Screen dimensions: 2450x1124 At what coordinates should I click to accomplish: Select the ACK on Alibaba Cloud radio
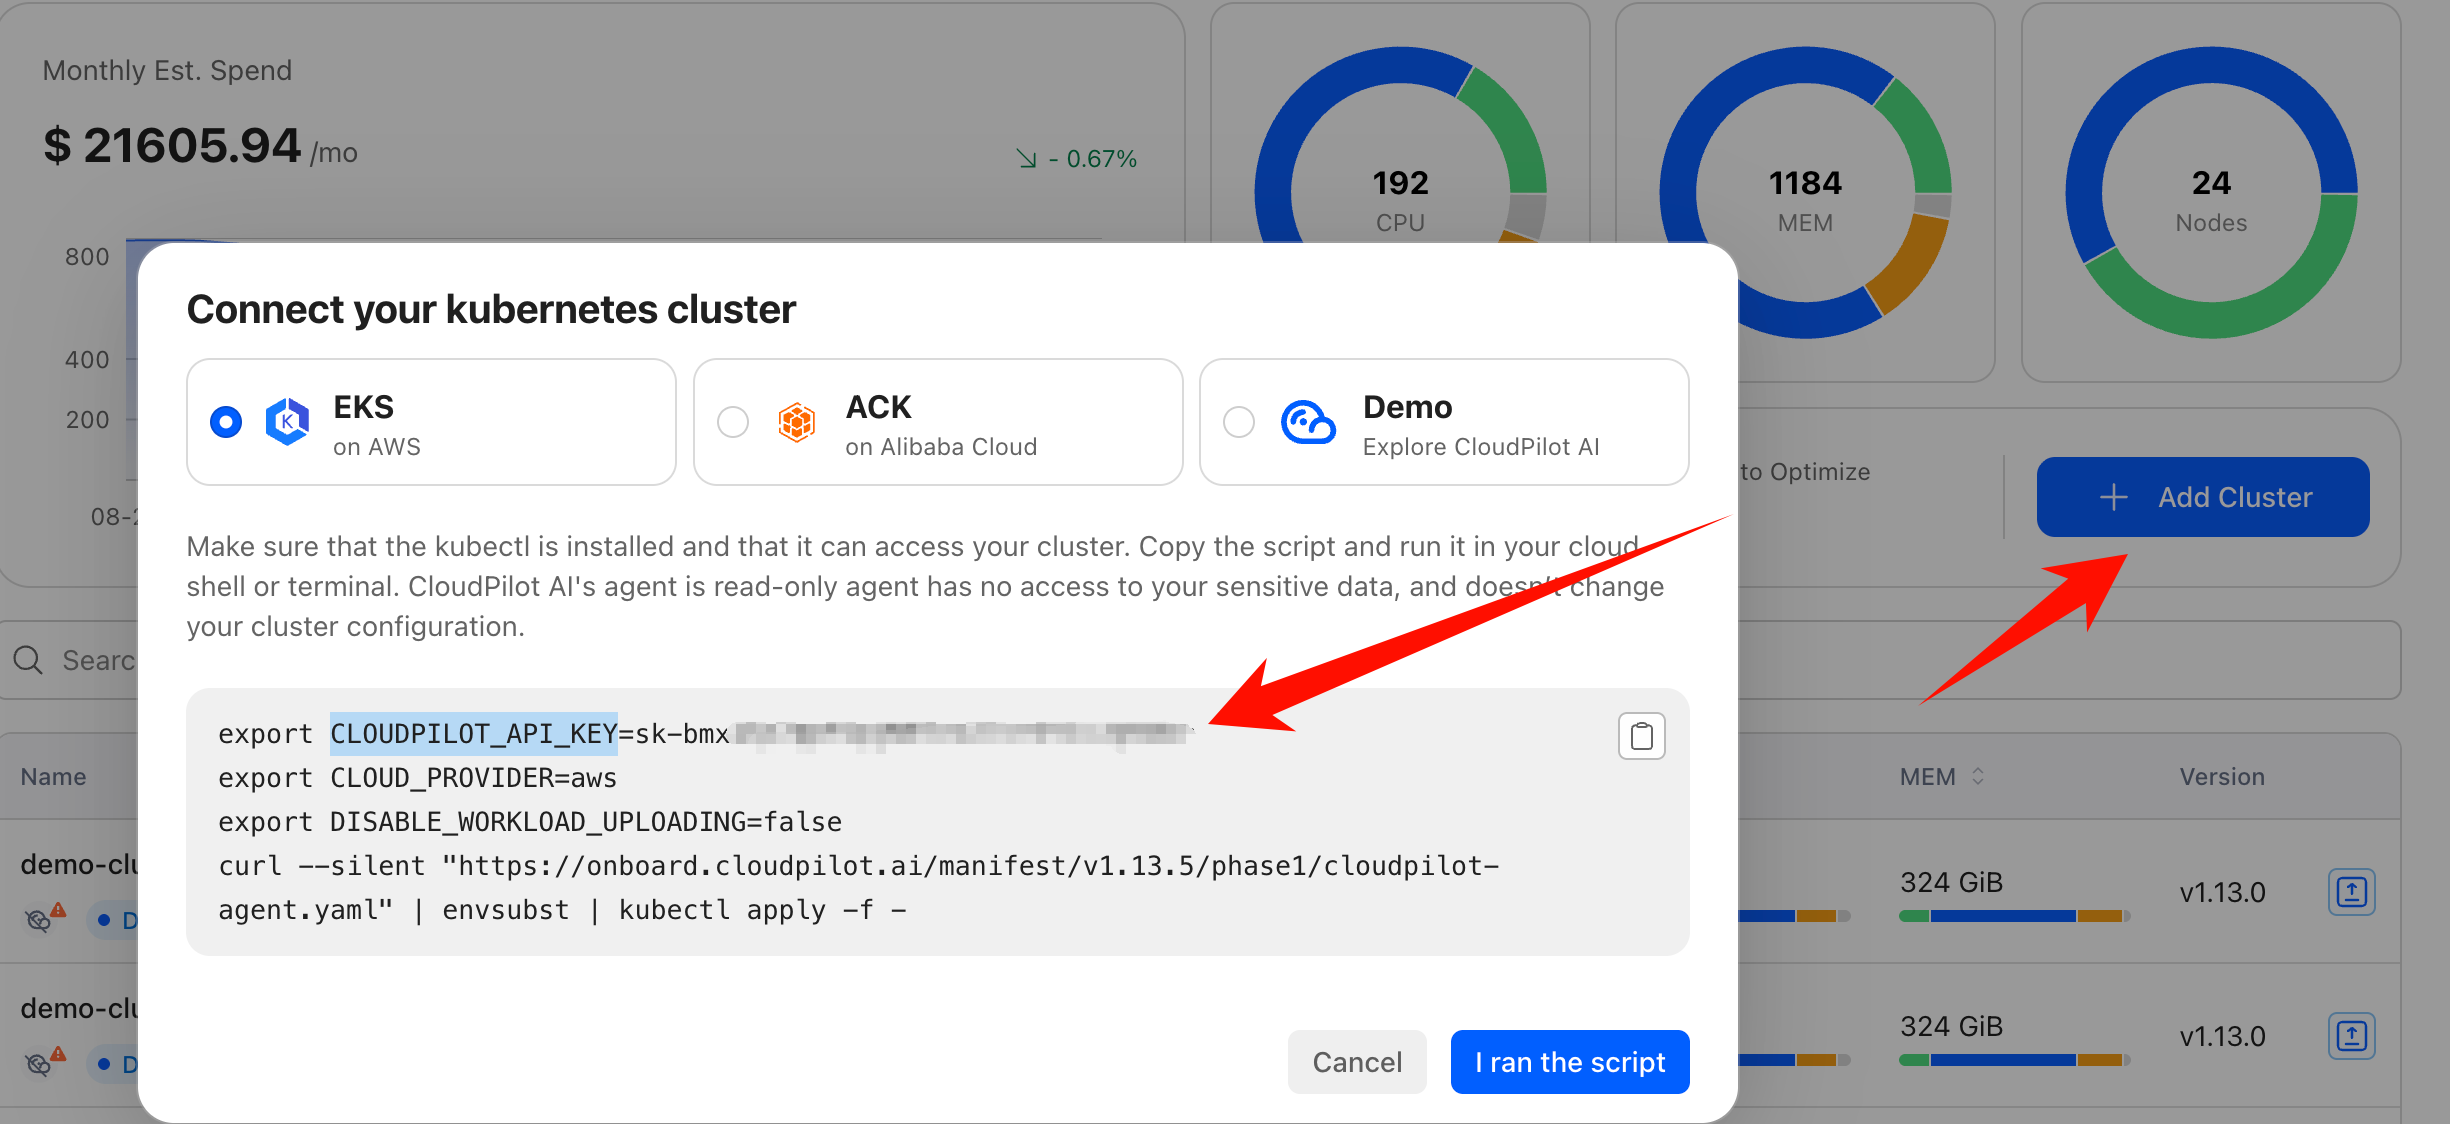click(733, 422)
